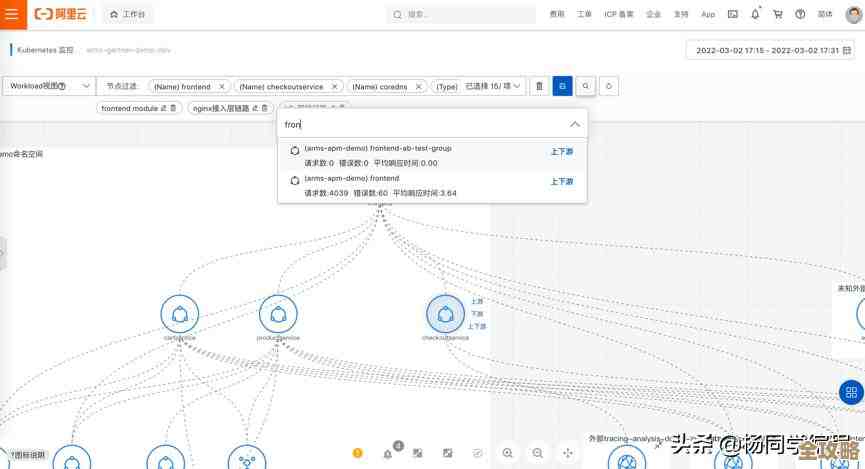
Task: Open the 工单 menu
Action: pyautogui.click(x=584, y=14)
